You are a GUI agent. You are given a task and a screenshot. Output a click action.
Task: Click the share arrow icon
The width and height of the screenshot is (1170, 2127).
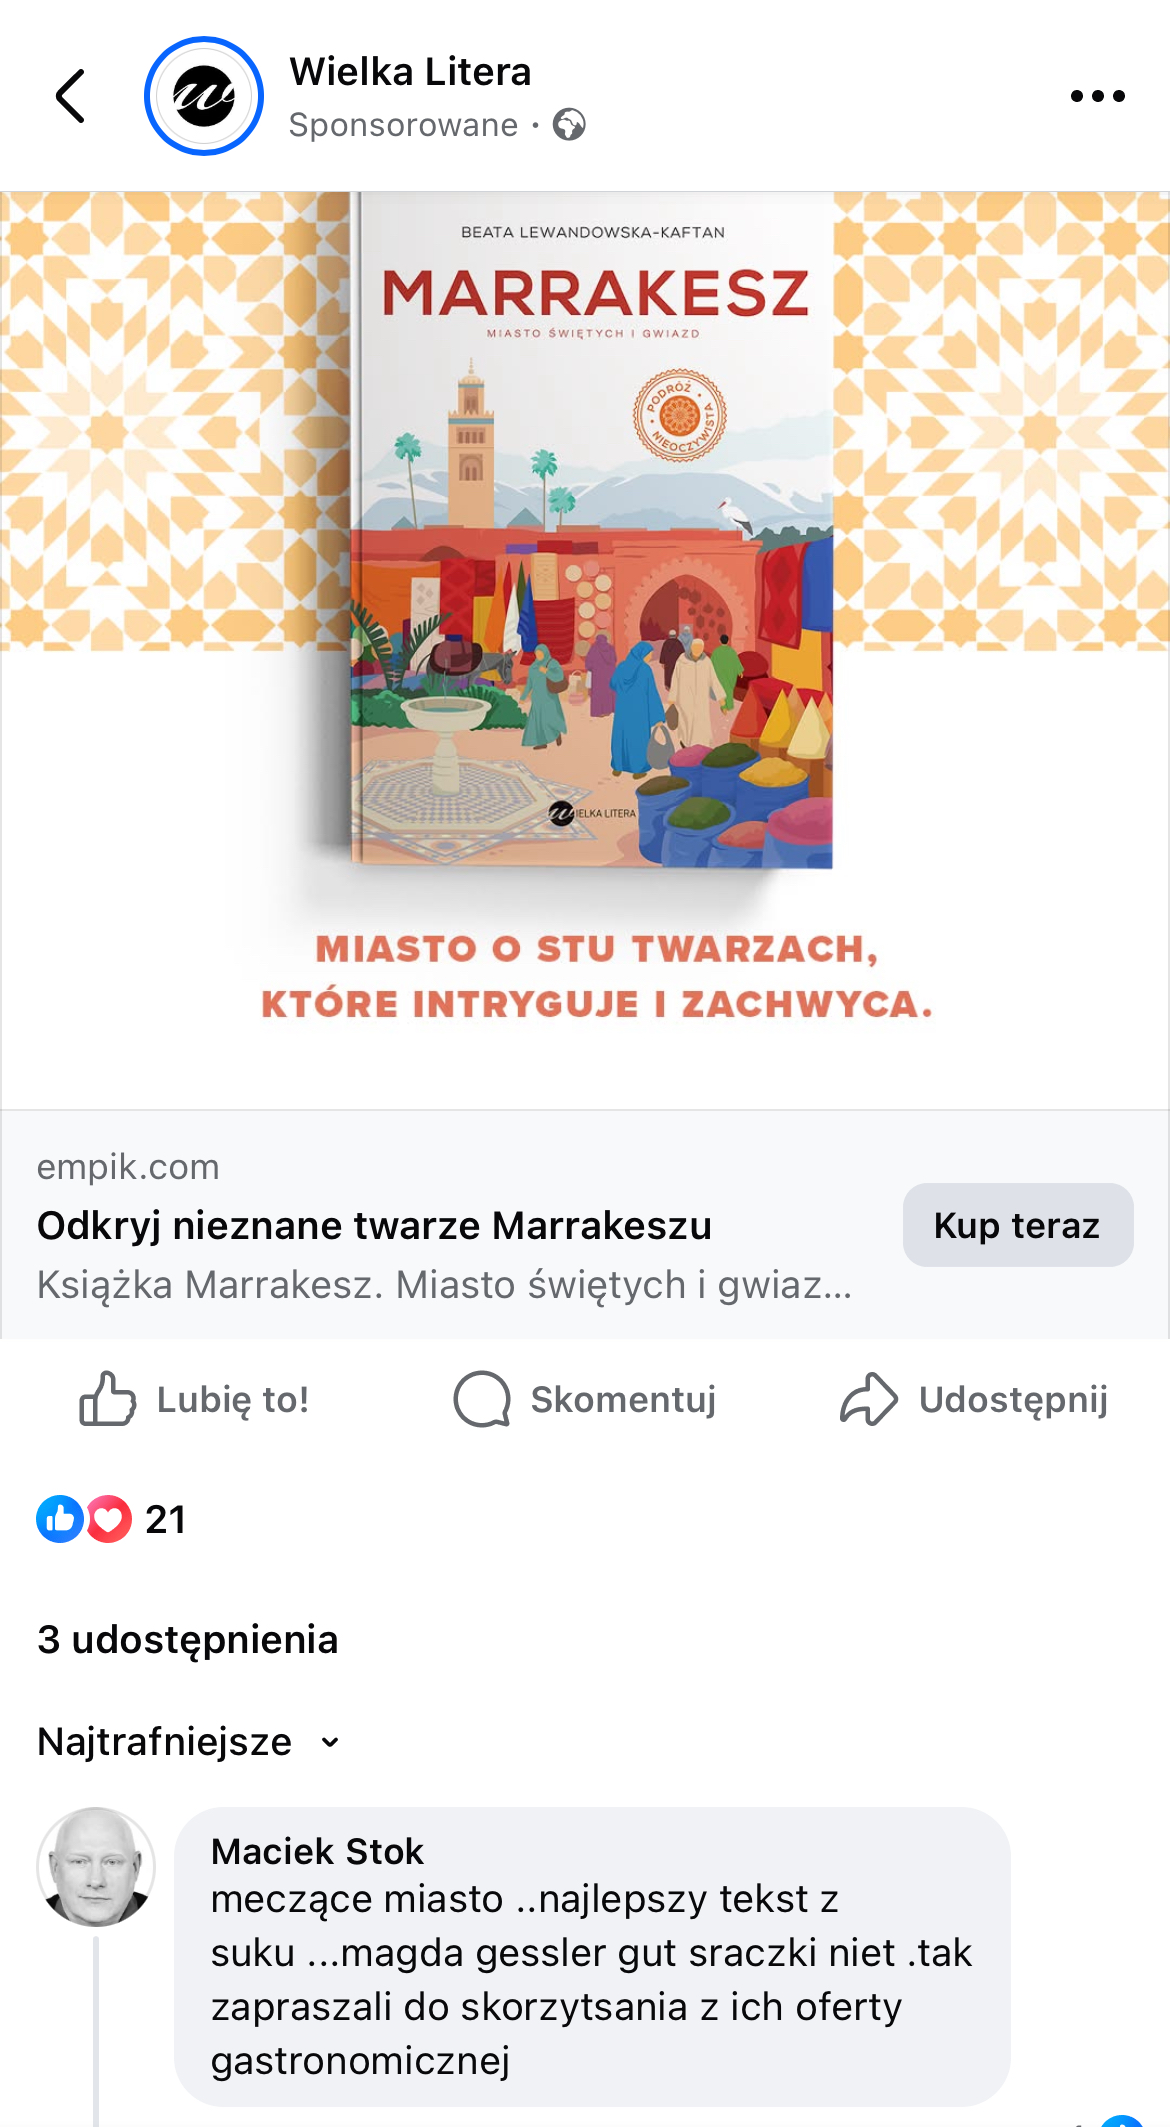tap(868, 1398)
